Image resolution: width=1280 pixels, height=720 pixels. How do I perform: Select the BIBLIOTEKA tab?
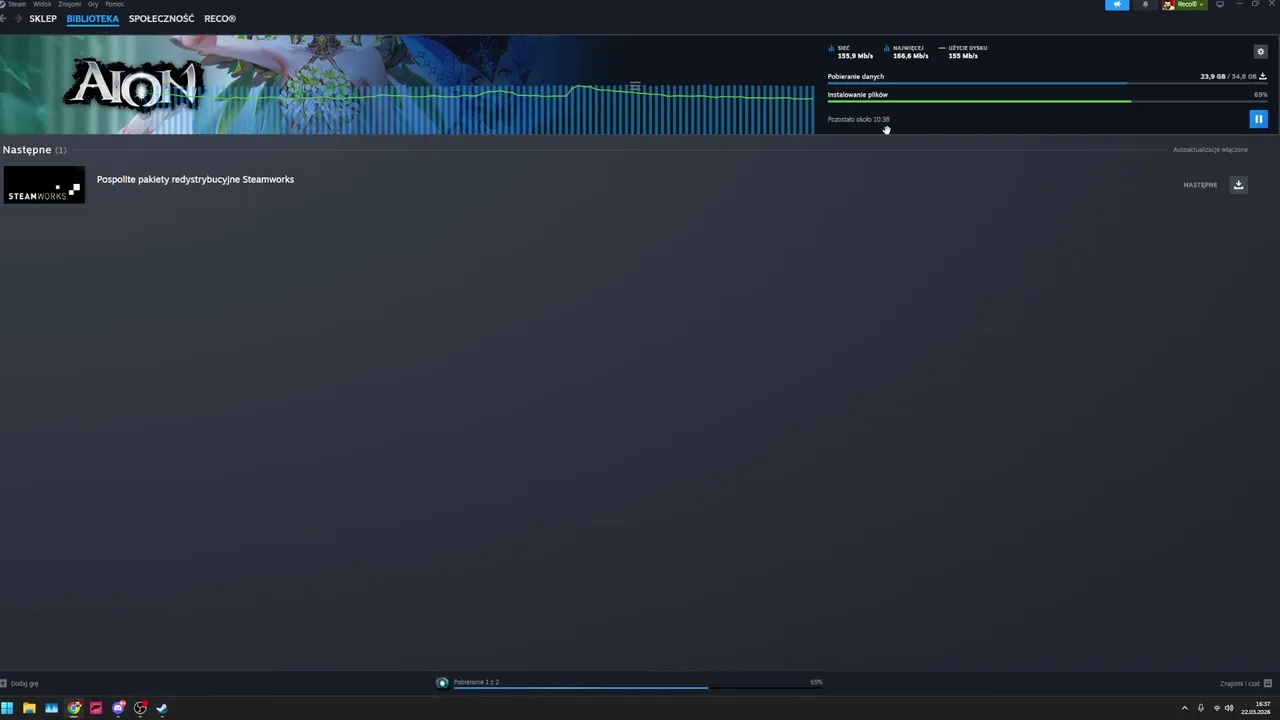pyautogui.click(x=93, y=19)
